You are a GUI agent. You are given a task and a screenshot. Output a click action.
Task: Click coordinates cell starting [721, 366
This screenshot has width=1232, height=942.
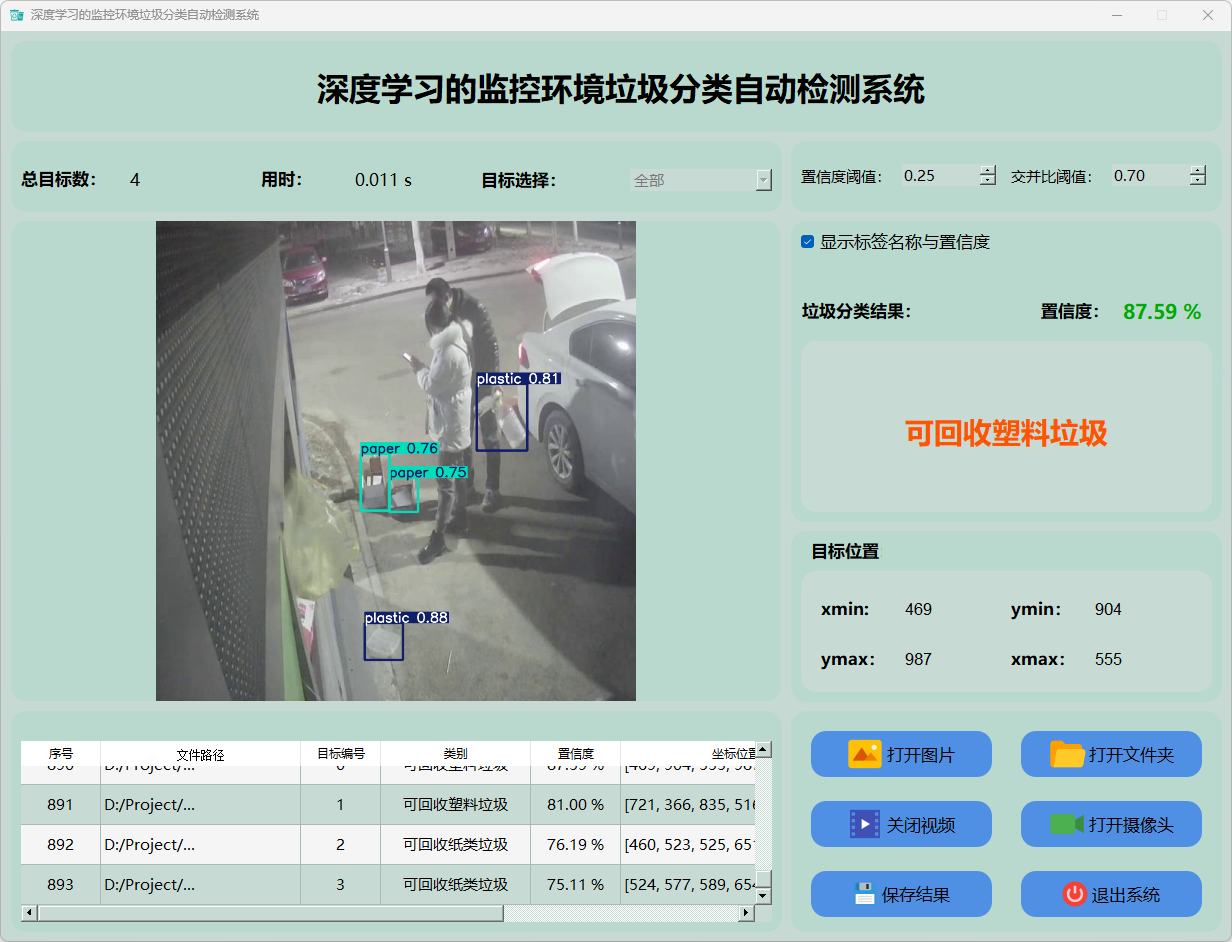688,805
